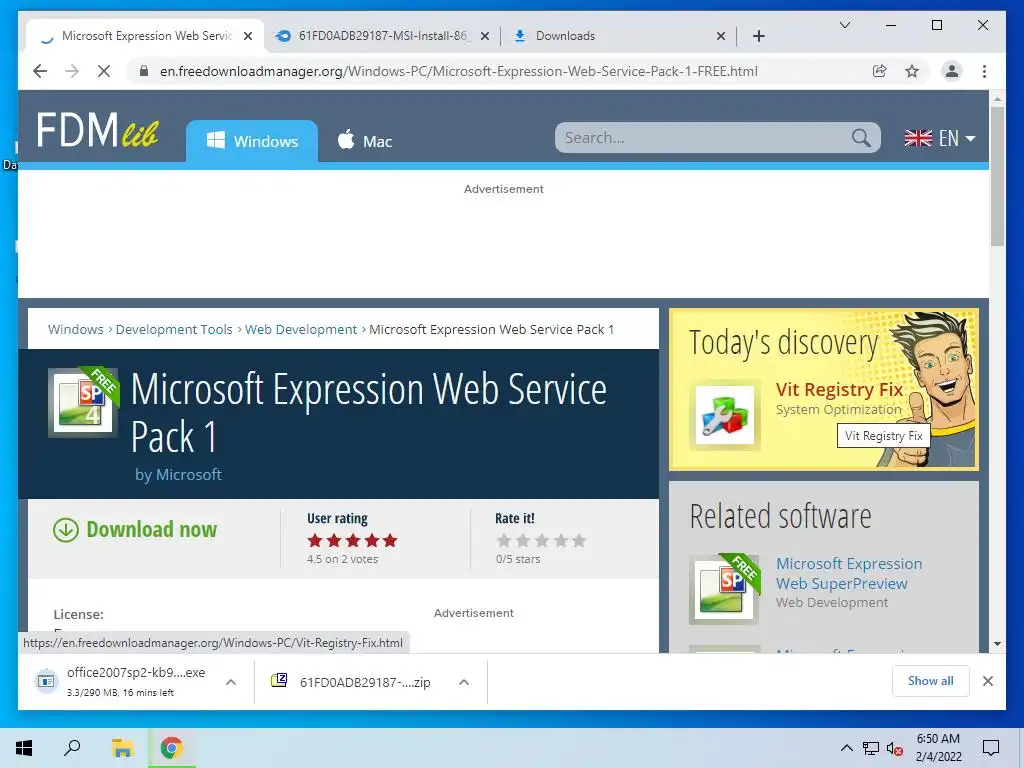Click the Vit Registry Fix cubes icon
The width and height of the screenshot is (1024, 768).
tap(725, 415)
